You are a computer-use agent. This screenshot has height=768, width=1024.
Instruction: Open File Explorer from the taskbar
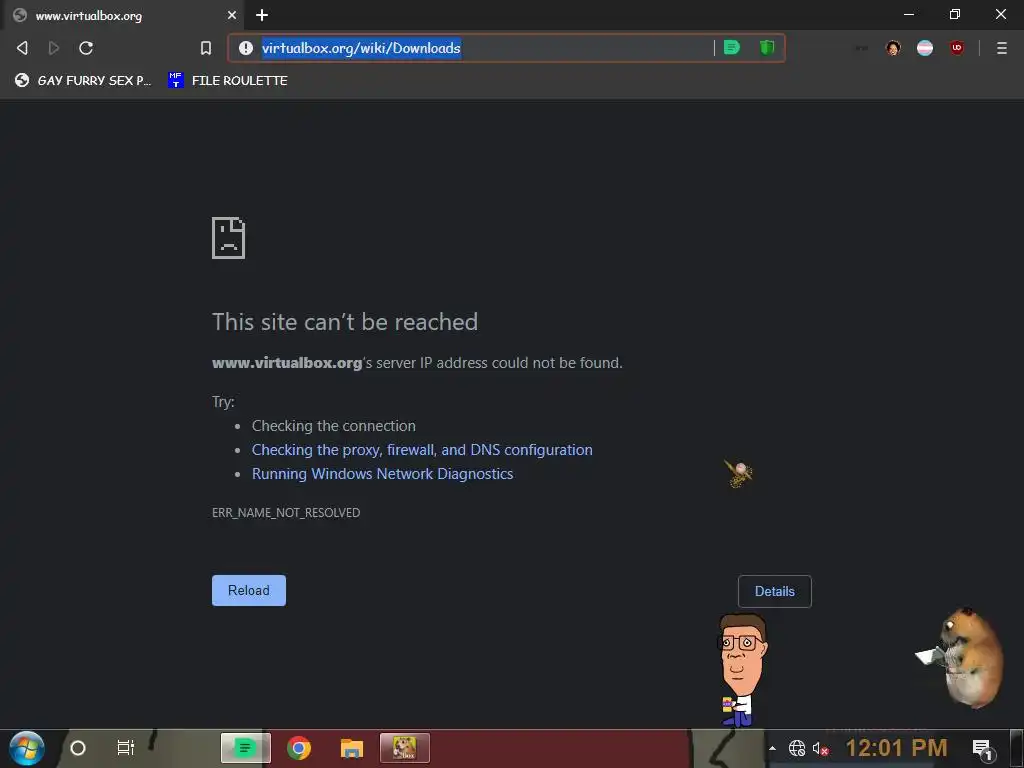click(x=351, y=748)
